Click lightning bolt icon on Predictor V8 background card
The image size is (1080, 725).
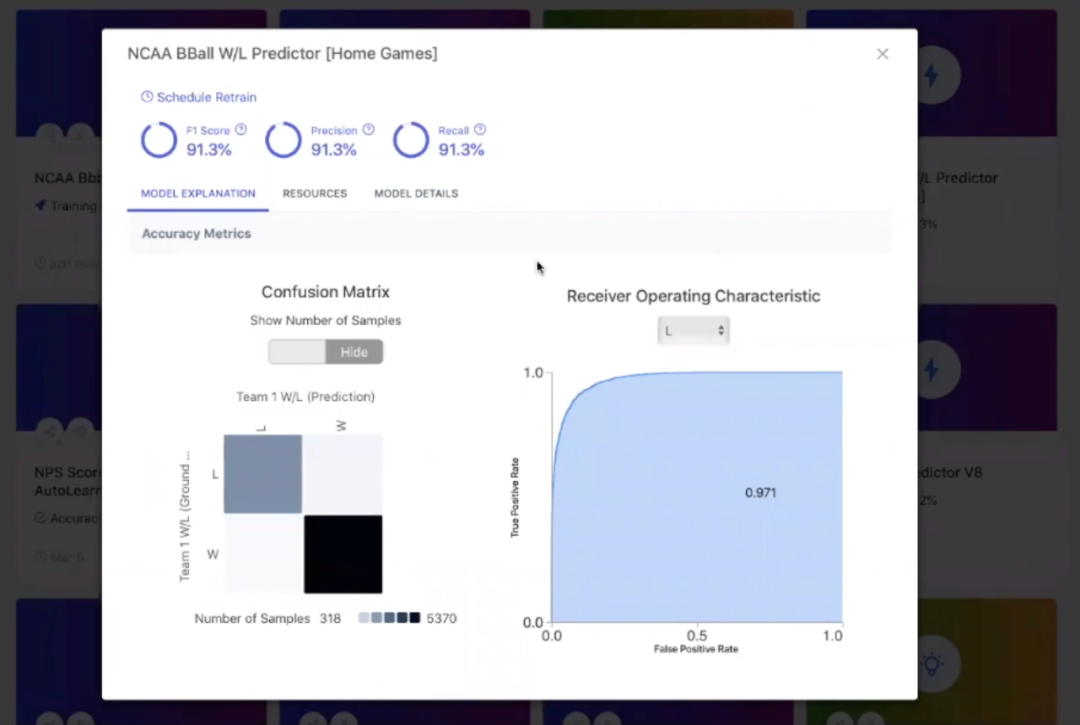[933, 370]
